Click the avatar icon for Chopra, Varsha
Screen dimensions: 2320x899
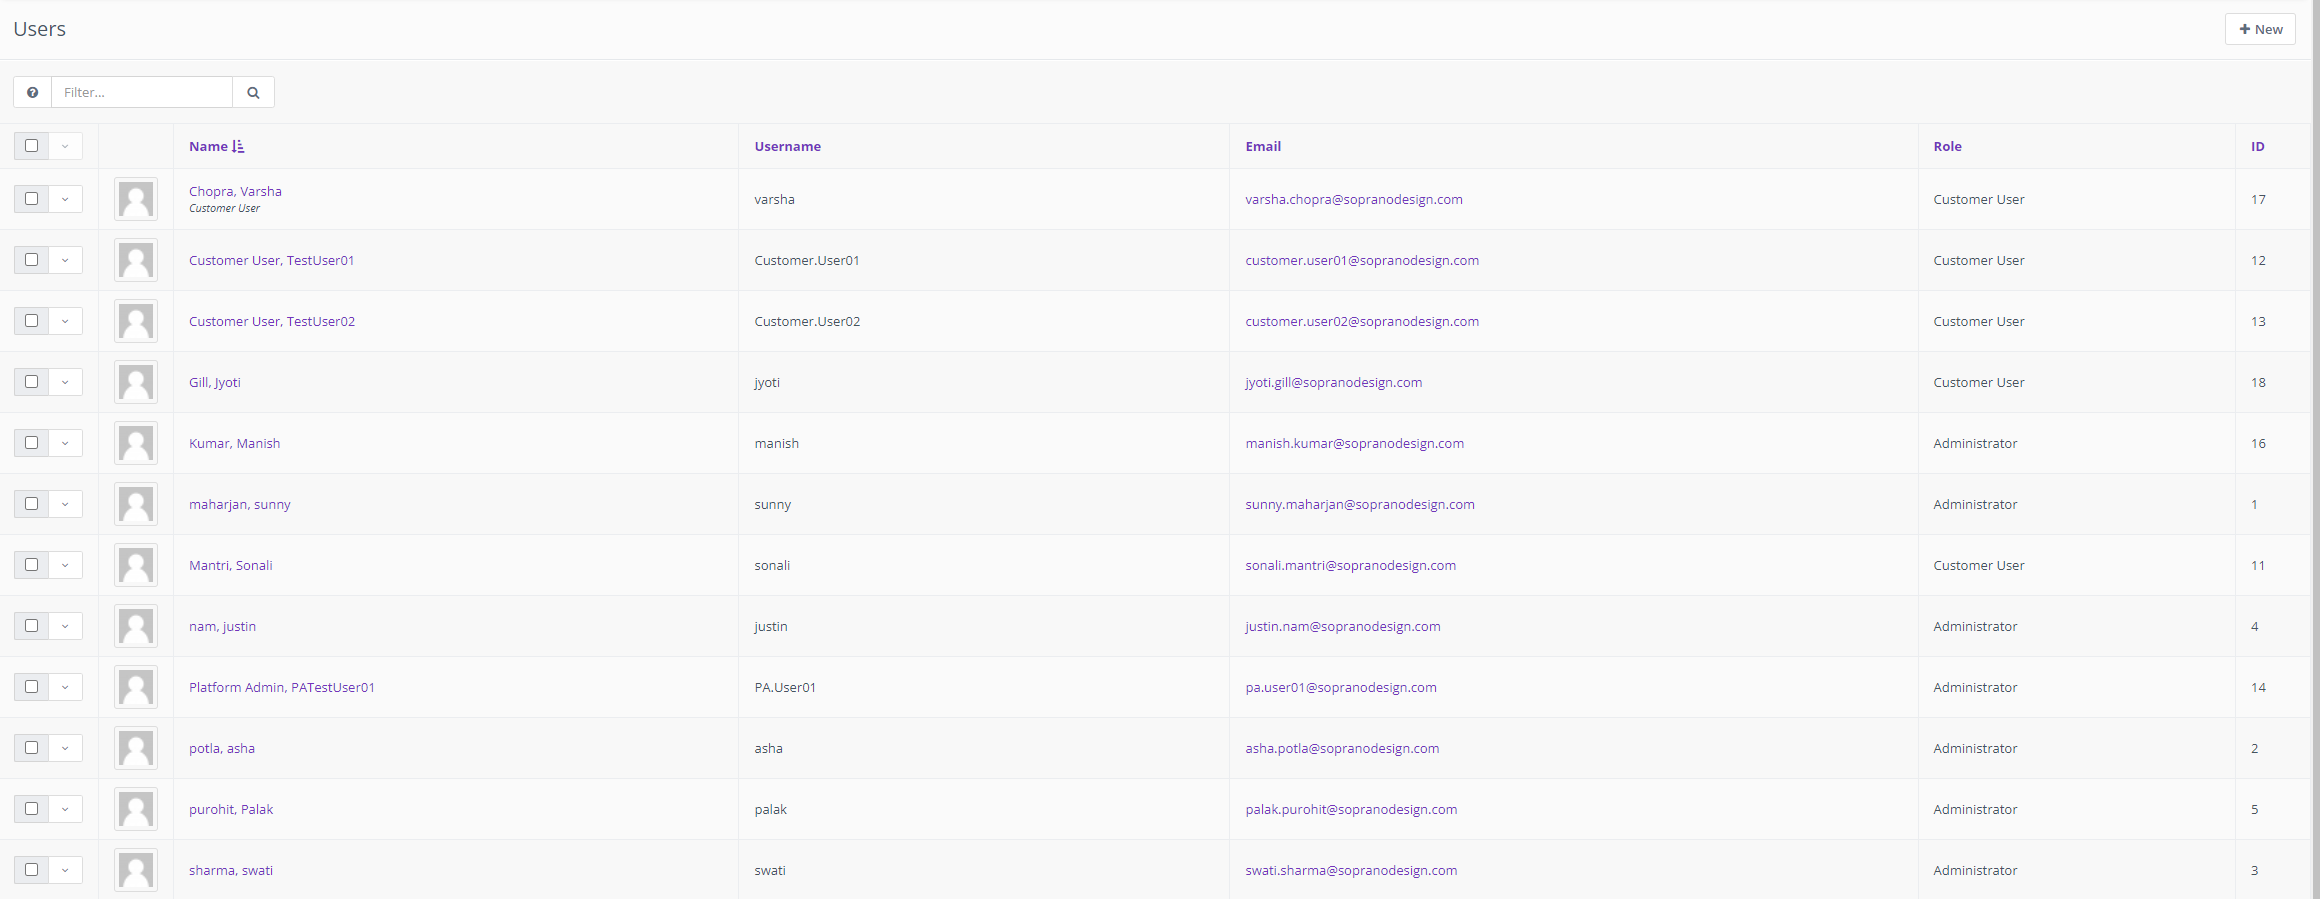pos(136,199)
